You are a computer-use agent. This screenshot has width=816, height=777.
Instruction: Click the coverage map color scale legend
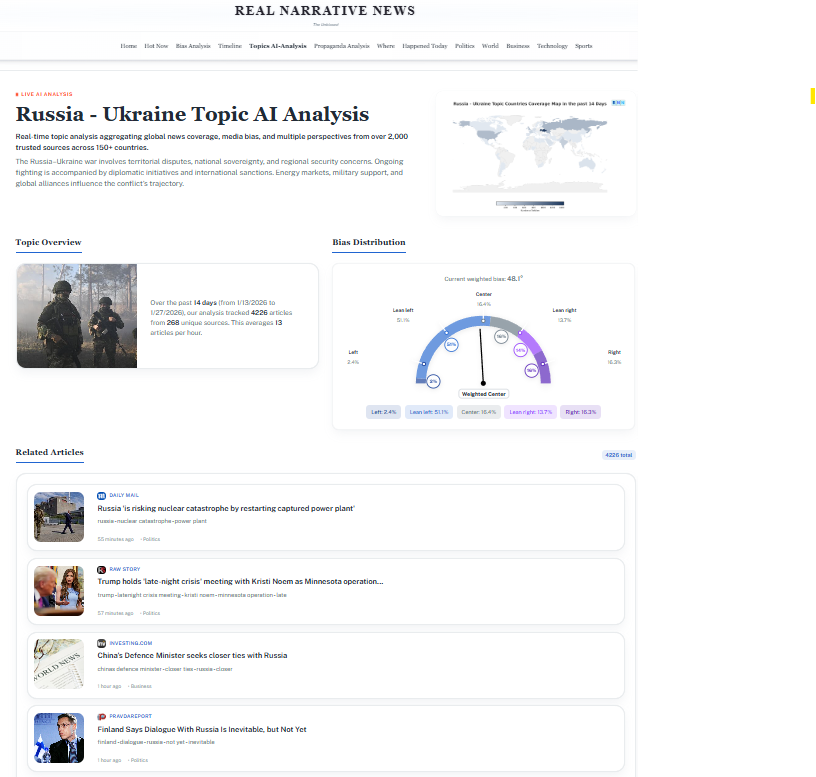tap(532, 202)
